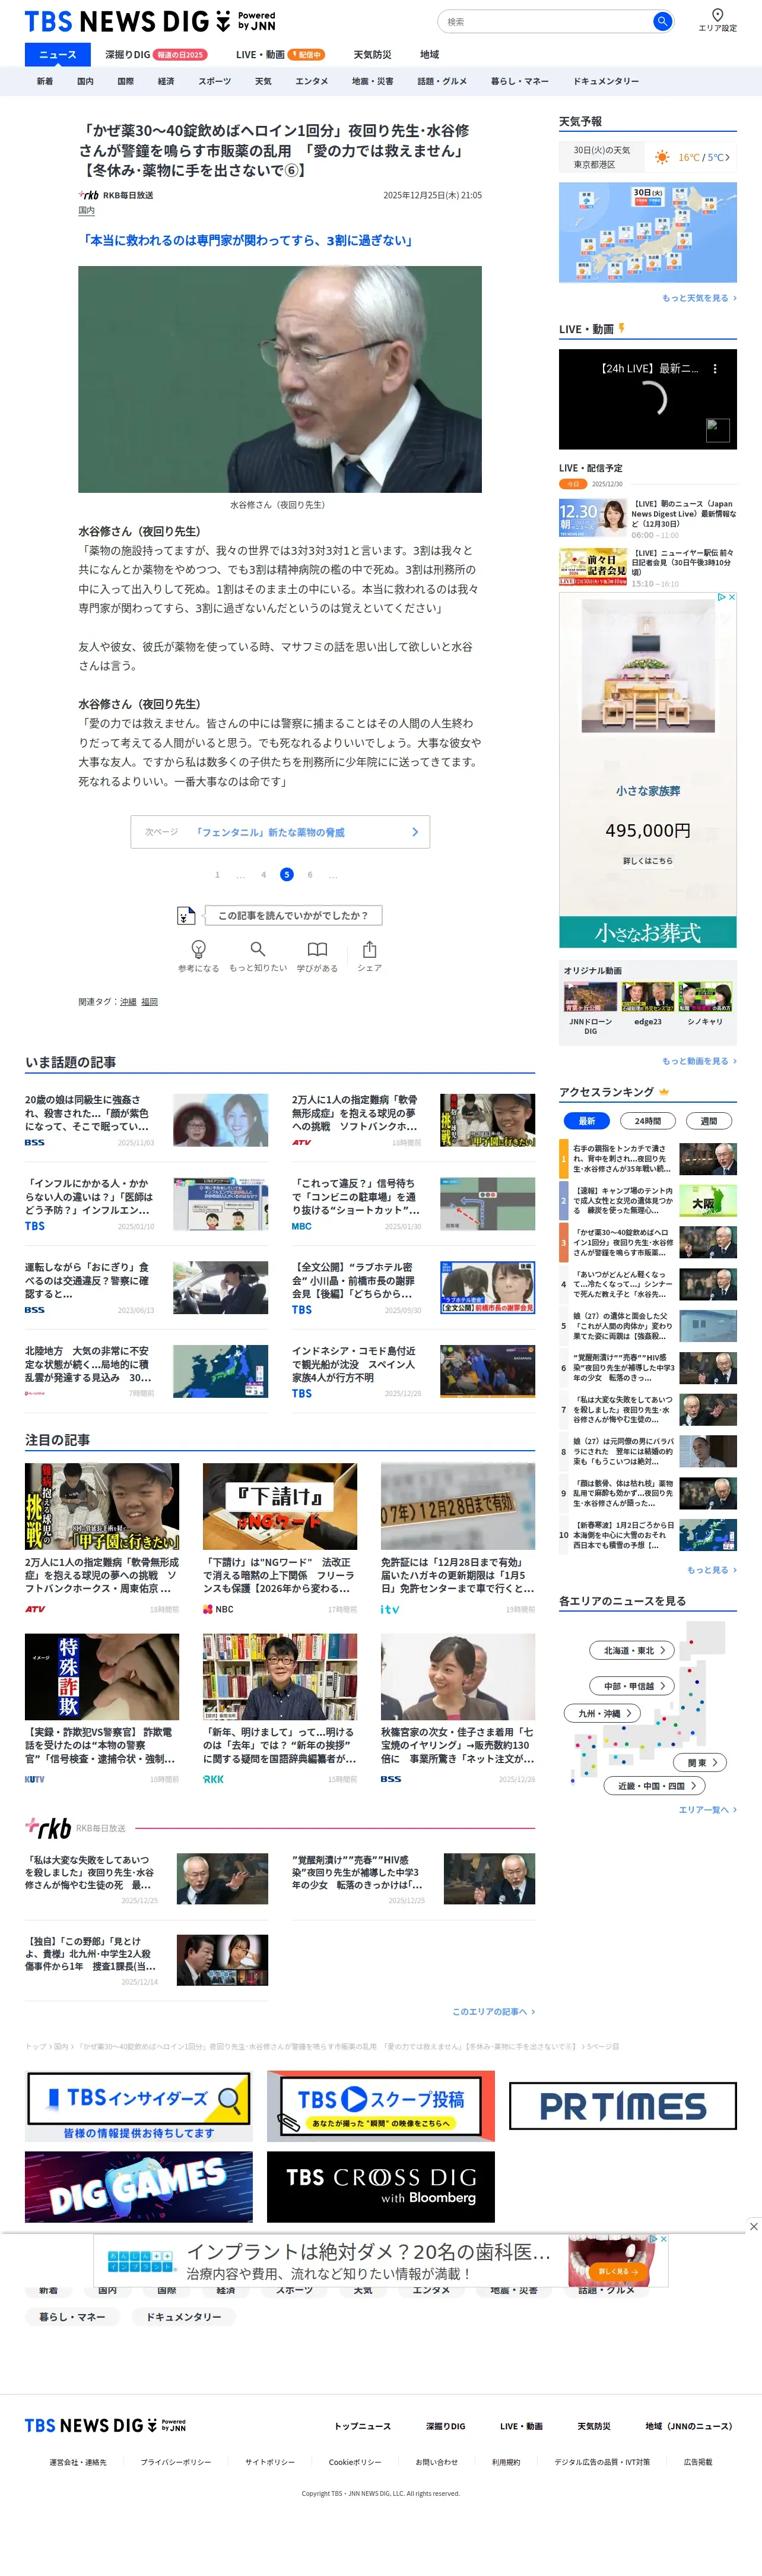Open the 地域 tab
762x2576 pixels.
coord(429,54)
